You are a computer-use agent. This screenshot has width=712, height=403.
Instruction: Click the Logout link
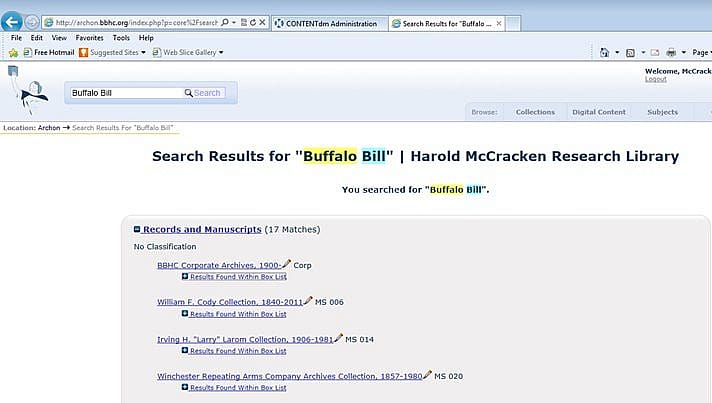coord(656,79)
